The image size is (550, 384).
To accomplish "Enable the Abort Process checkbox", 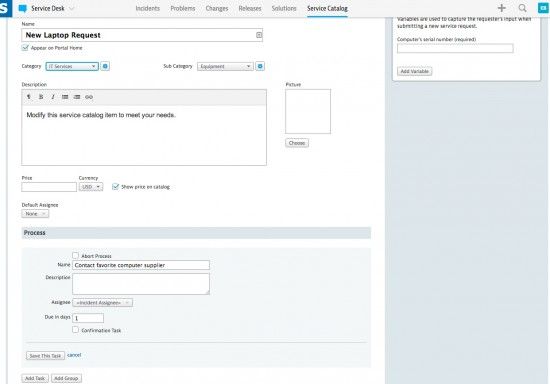I will point(75,255).
